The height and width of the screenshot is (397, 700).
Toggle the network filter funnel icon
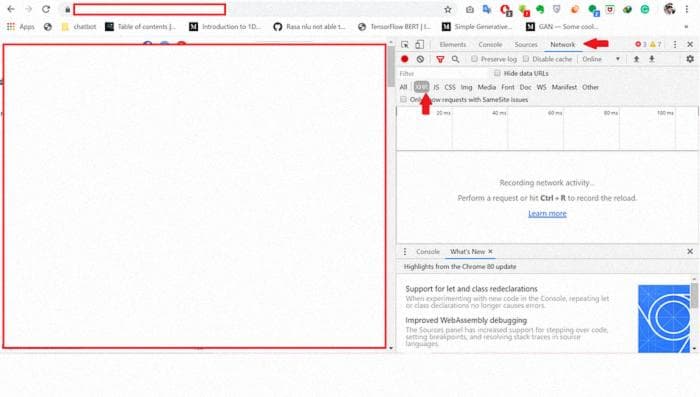click(440, 59)
